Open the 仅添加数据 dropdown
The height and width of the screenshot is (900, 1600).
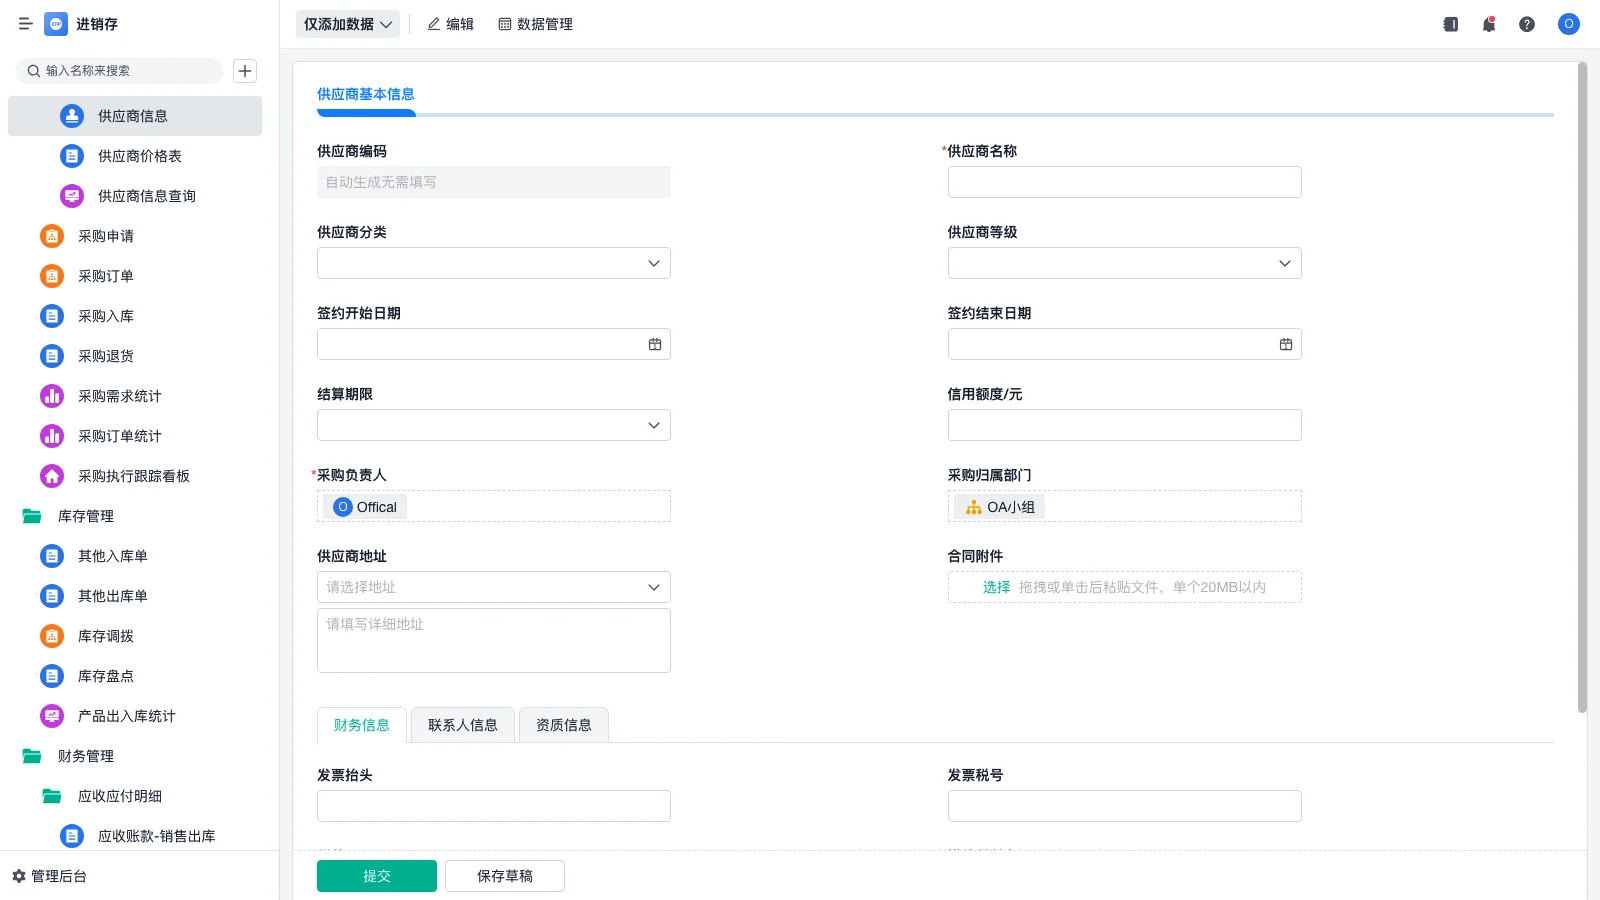tap(348, 24)
